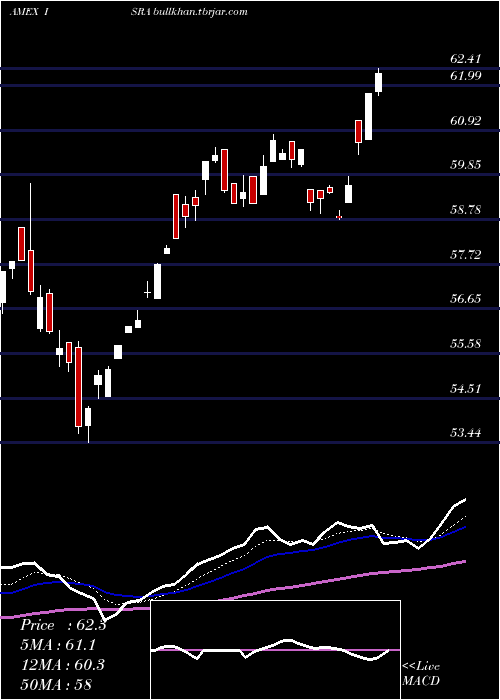Click the last white candlestick near 62.41
The height and width of the screenshot is (700, 500).
[x=379, y=82]
